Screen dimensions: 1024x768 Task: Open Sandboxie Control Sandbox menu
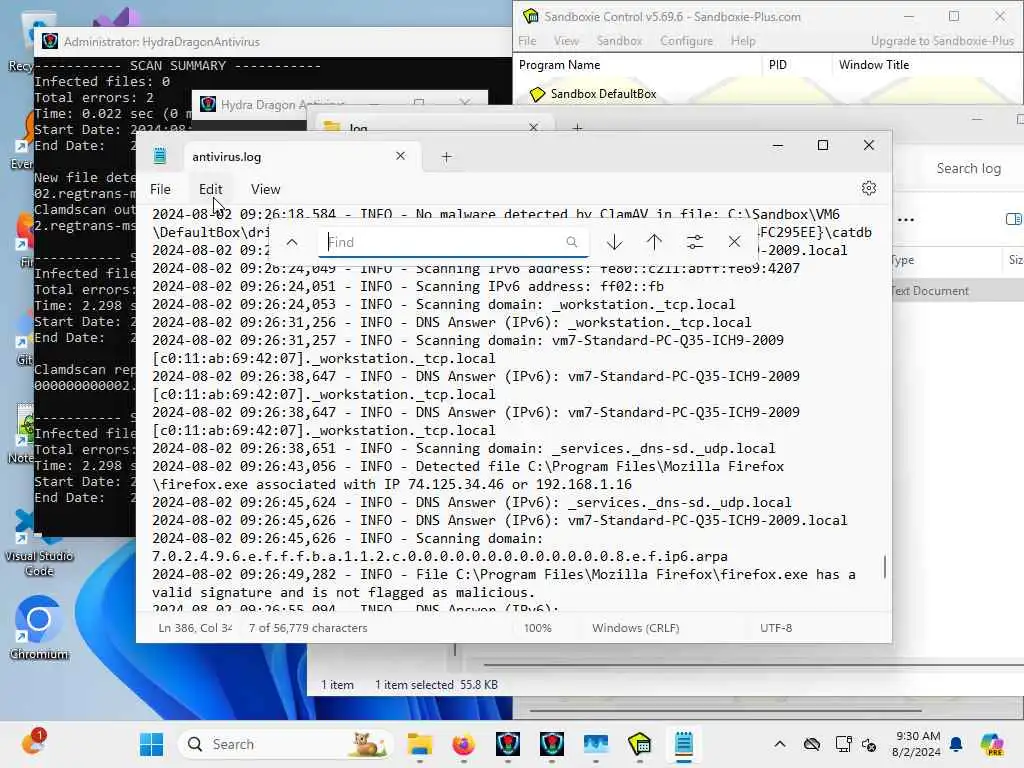[619, 41]
